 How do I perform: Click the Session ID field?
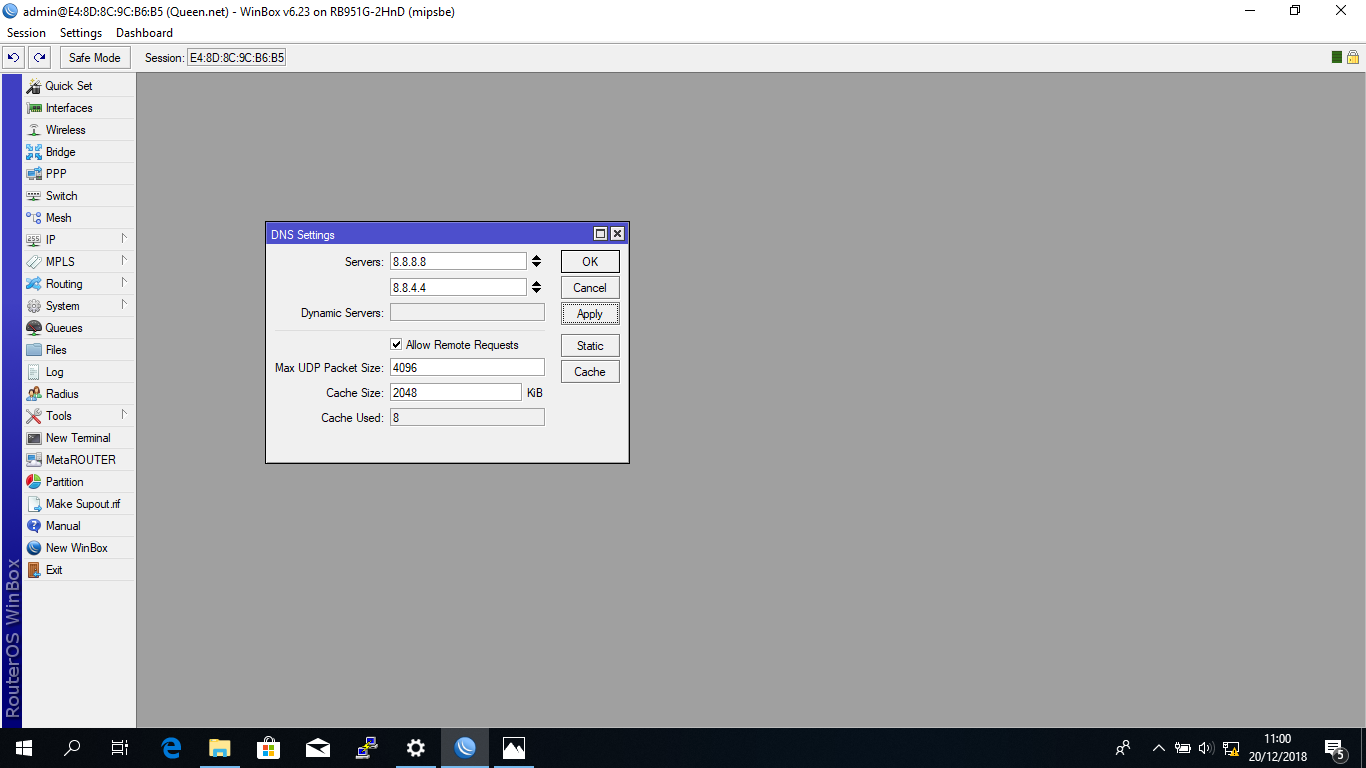coord(237,57)
